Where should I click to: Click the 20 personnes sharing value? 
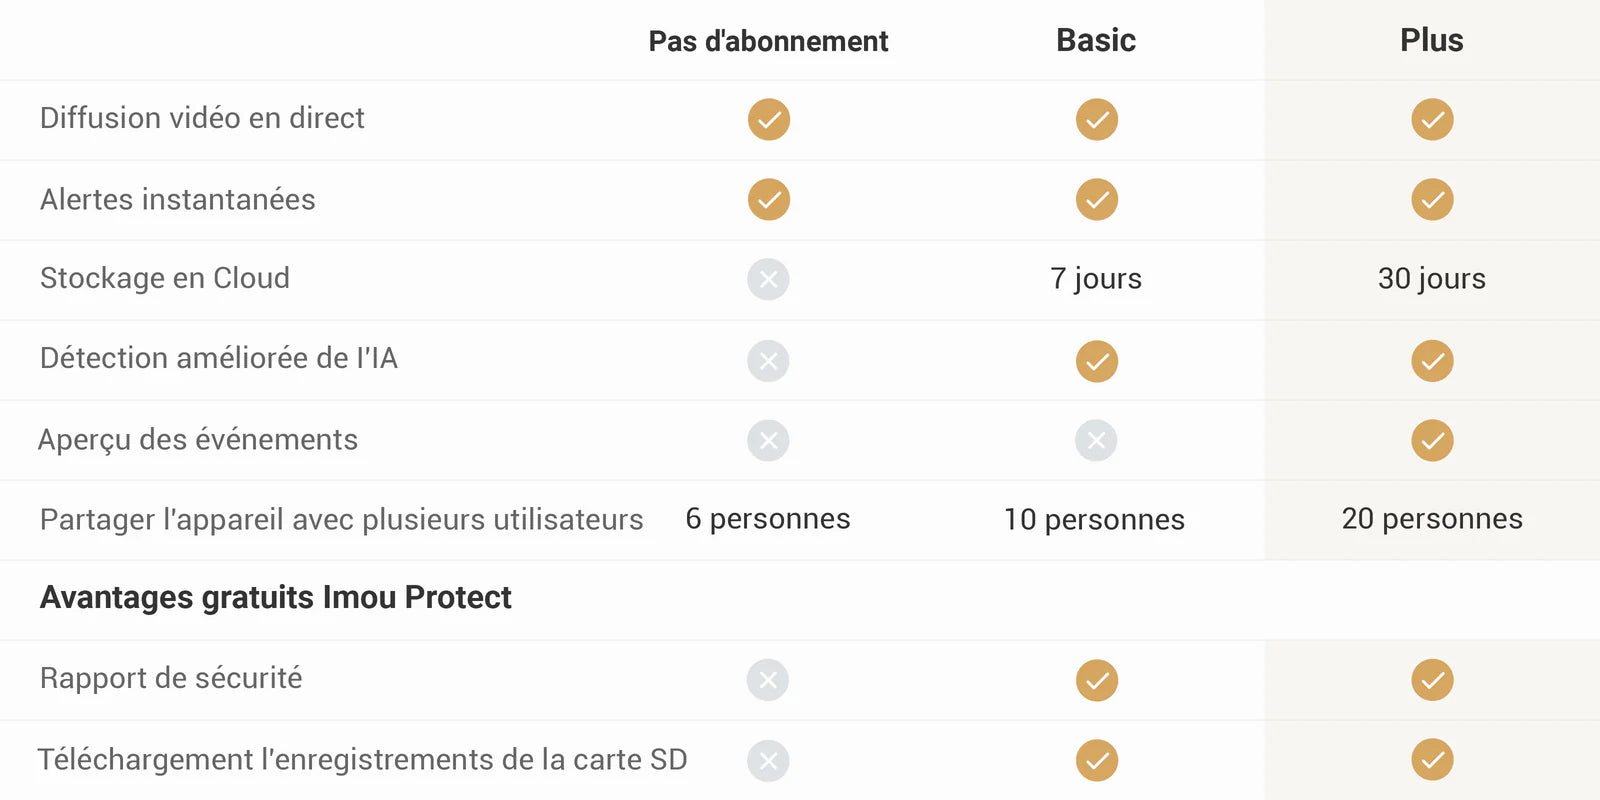point(1431,518)
